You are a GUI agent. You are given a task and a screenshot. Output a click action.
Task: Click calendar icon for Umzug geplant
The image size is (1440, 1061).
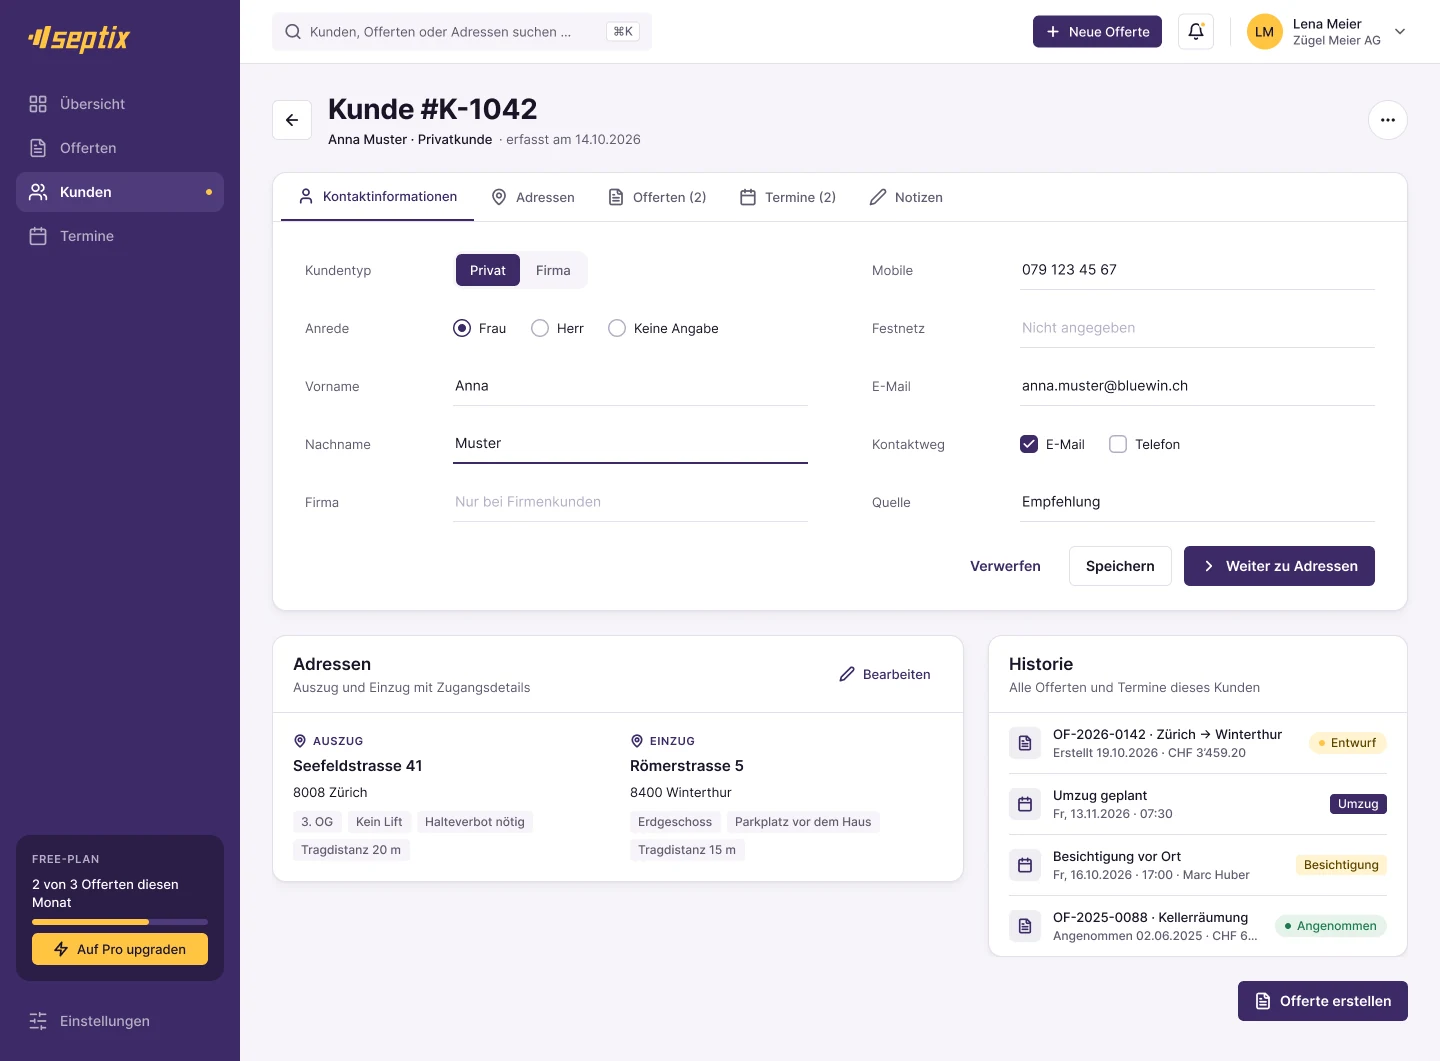click(1025, 804)
